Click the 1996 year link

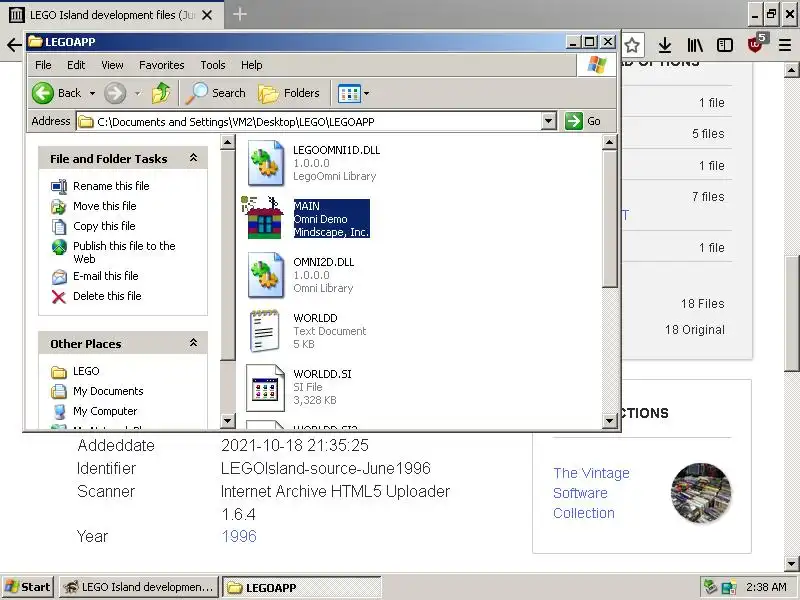pos(239,536)
